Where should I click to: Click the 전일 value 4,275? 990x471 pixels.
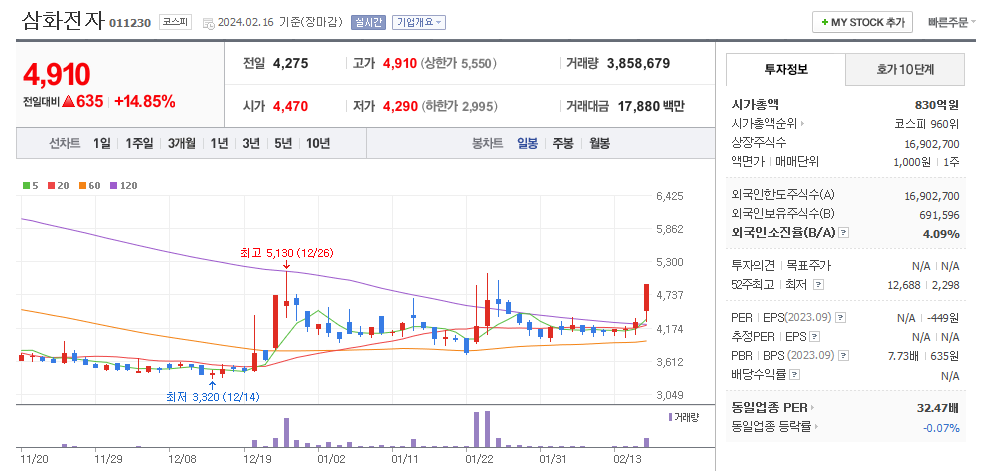(290, 63)
